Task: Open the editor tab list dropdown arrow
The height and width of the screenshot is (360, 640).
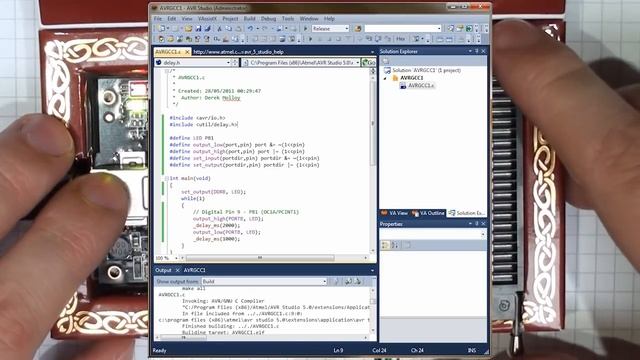Action: (x=372, y=52)
